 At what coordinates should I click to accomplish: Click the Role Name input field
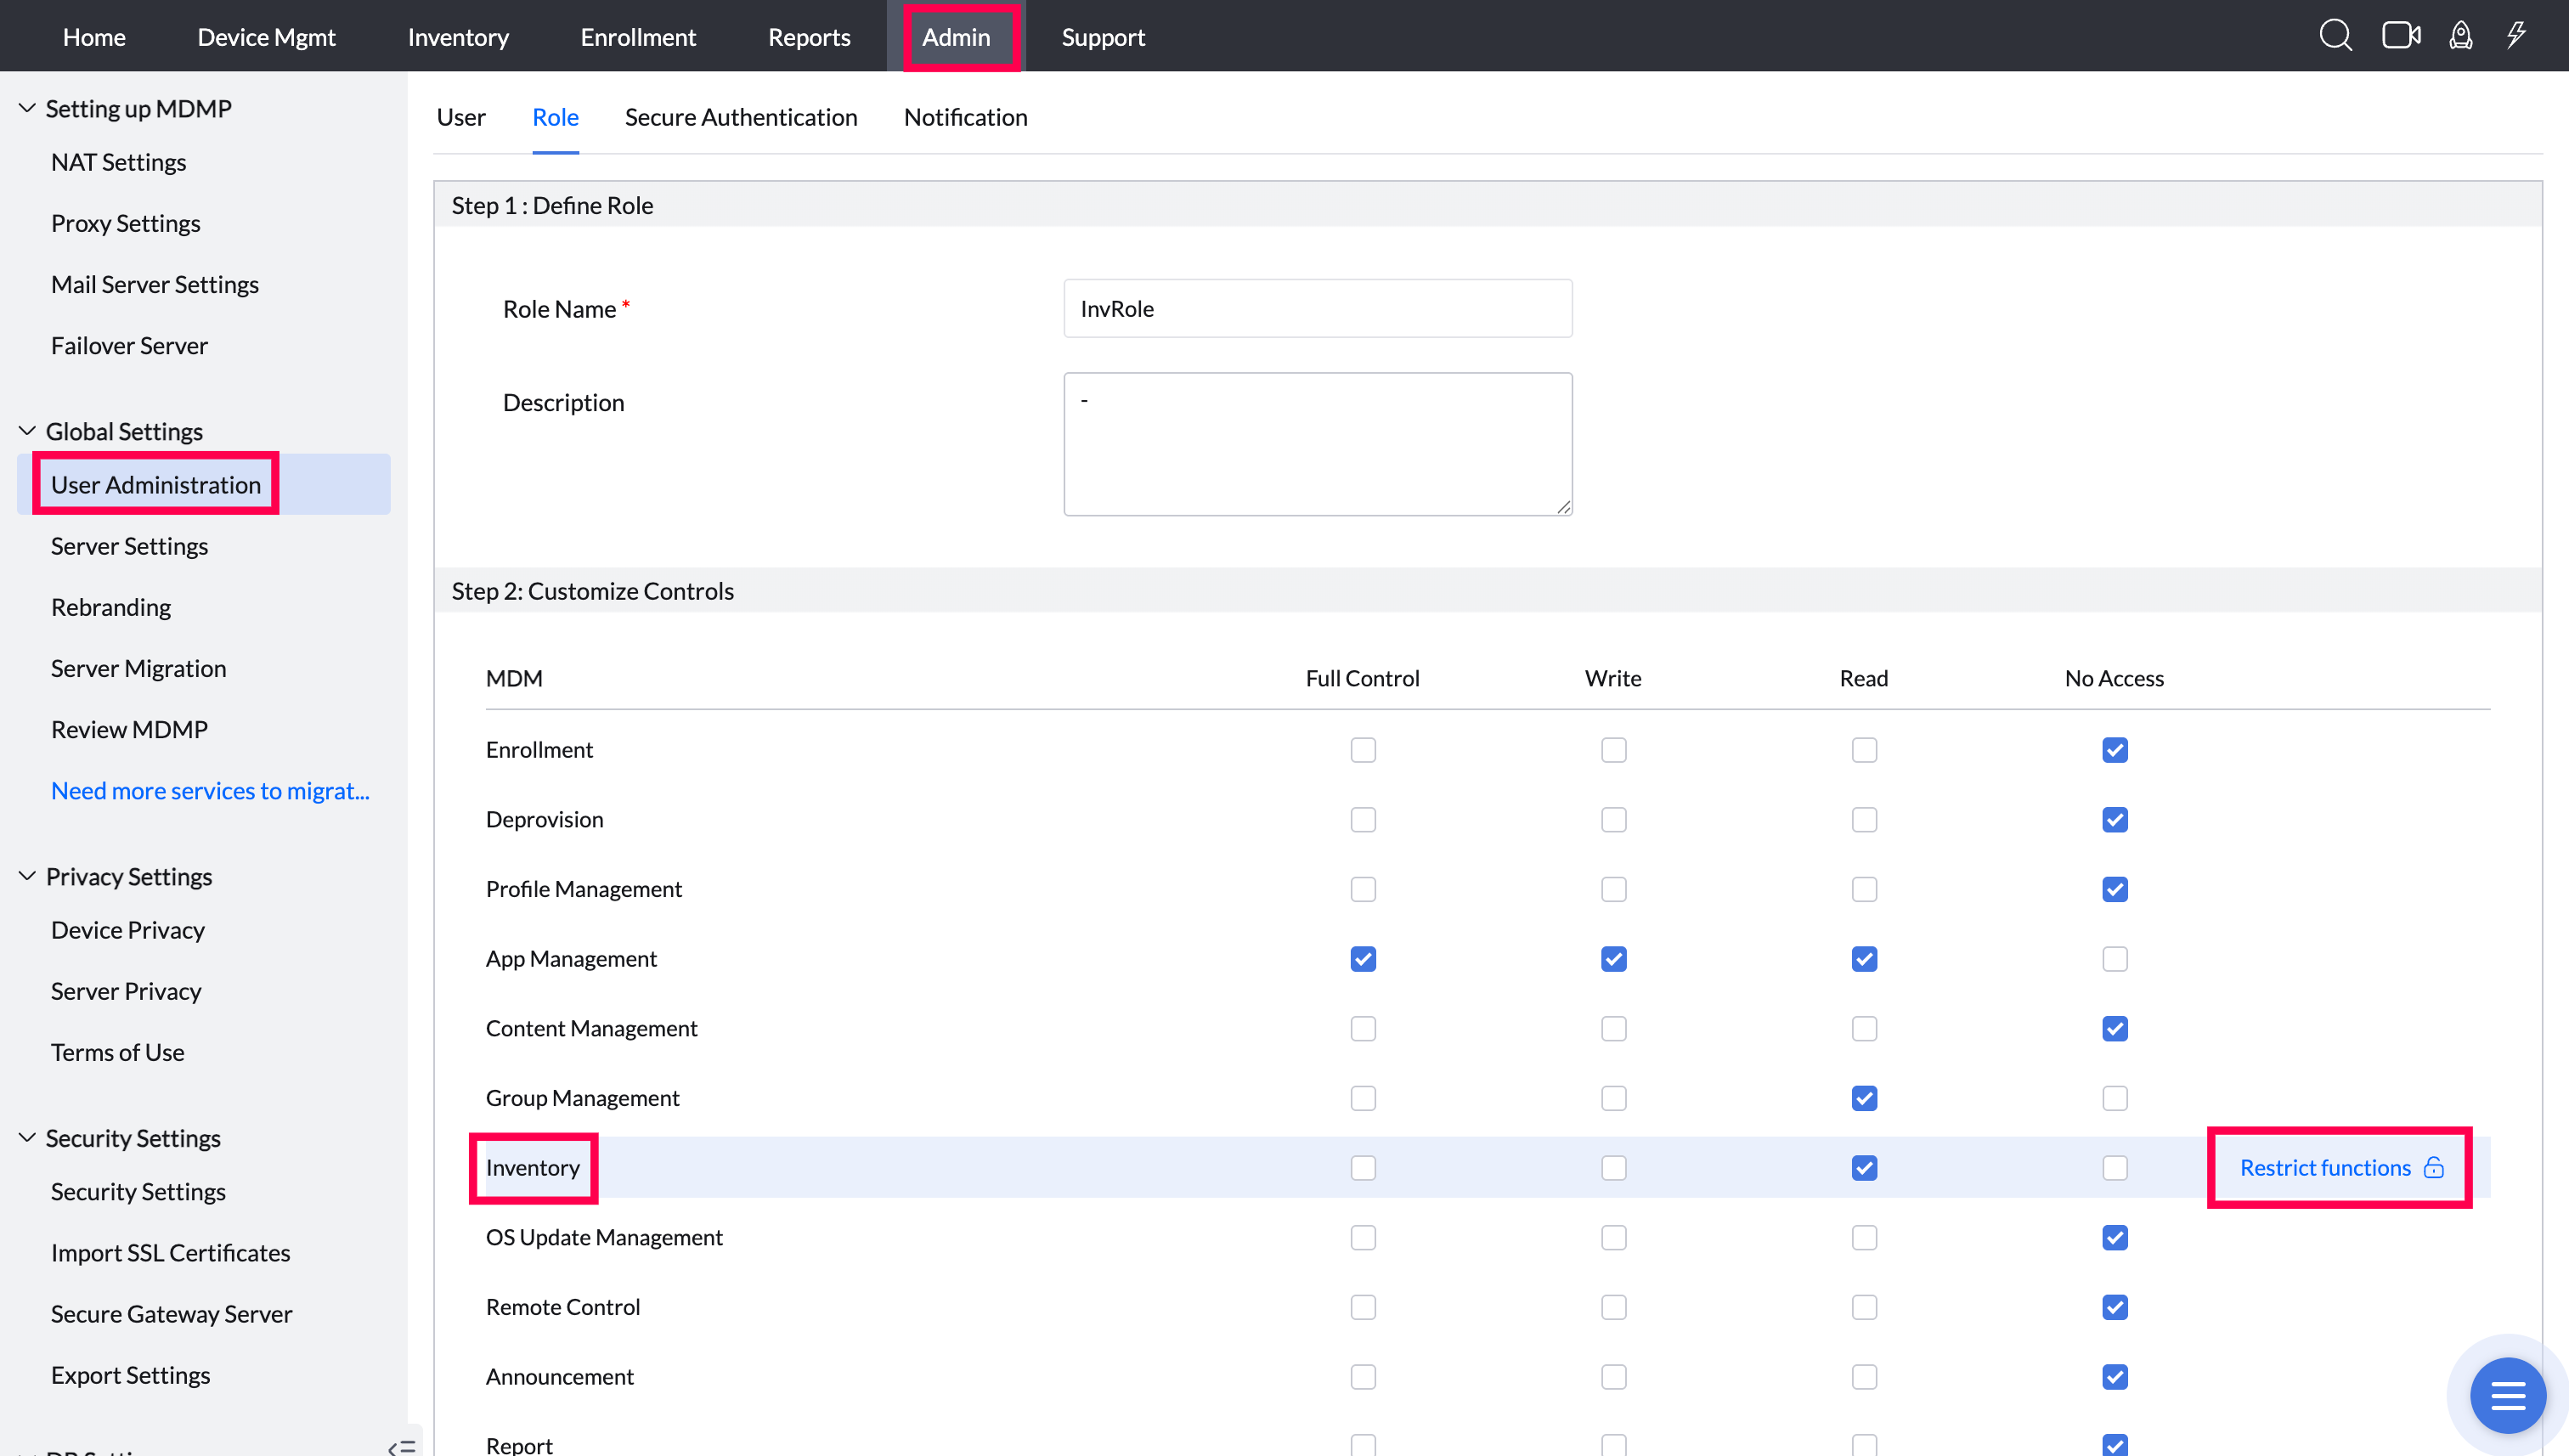pyautogui.click(x=1317, y=308)
